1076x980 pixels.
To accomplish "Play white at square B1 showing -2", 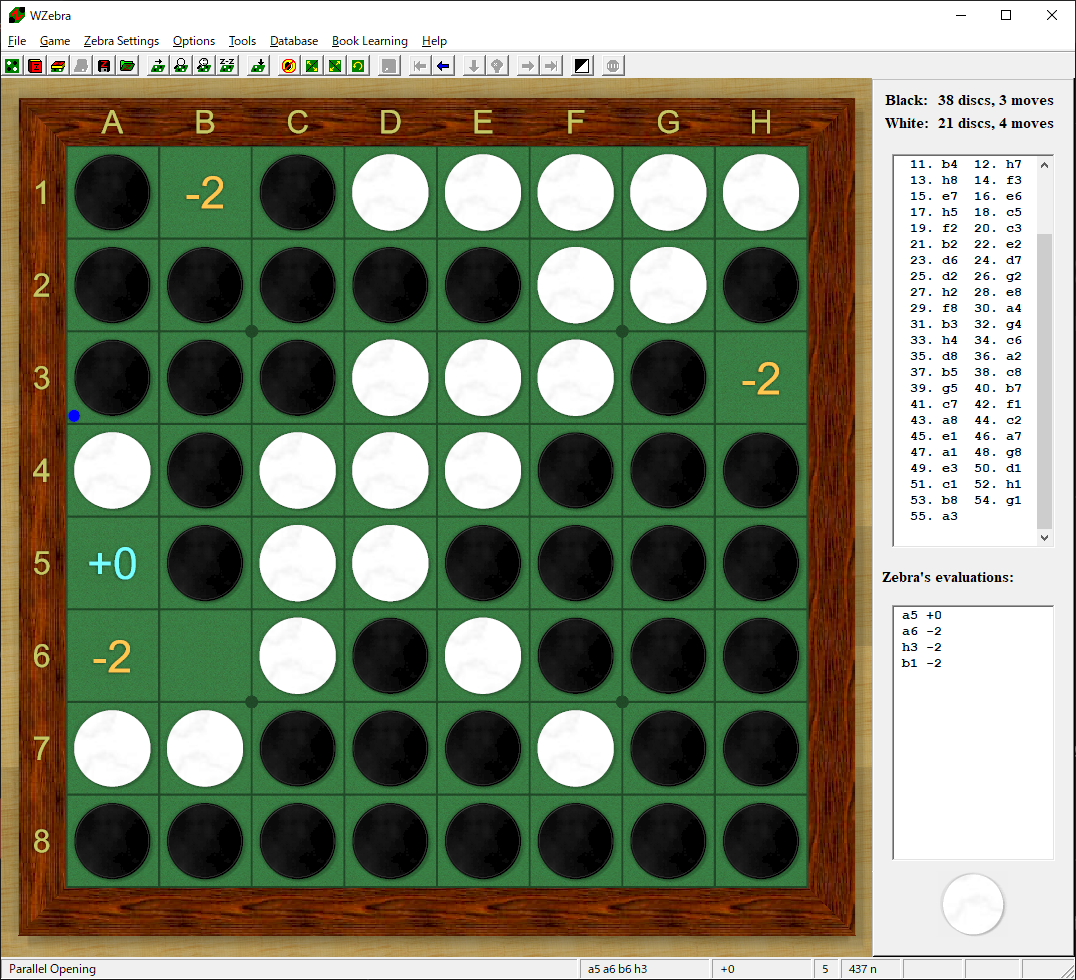I will tap(205, 193).
